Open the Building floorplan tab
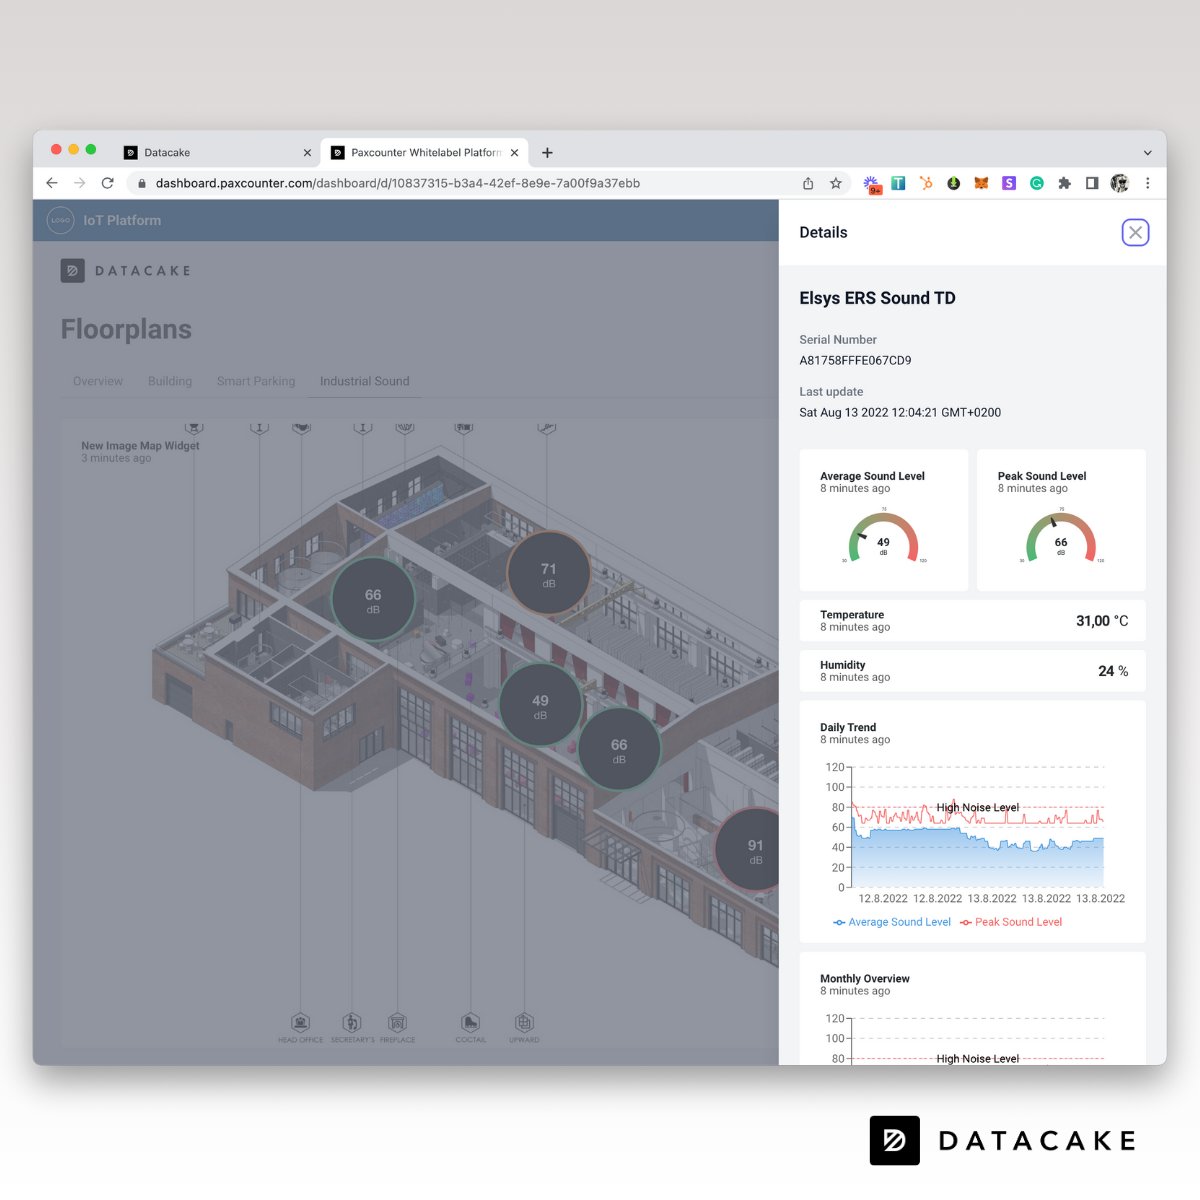Image resolution: width=1200 pixels, height=1200 pixels. point(170,381)
